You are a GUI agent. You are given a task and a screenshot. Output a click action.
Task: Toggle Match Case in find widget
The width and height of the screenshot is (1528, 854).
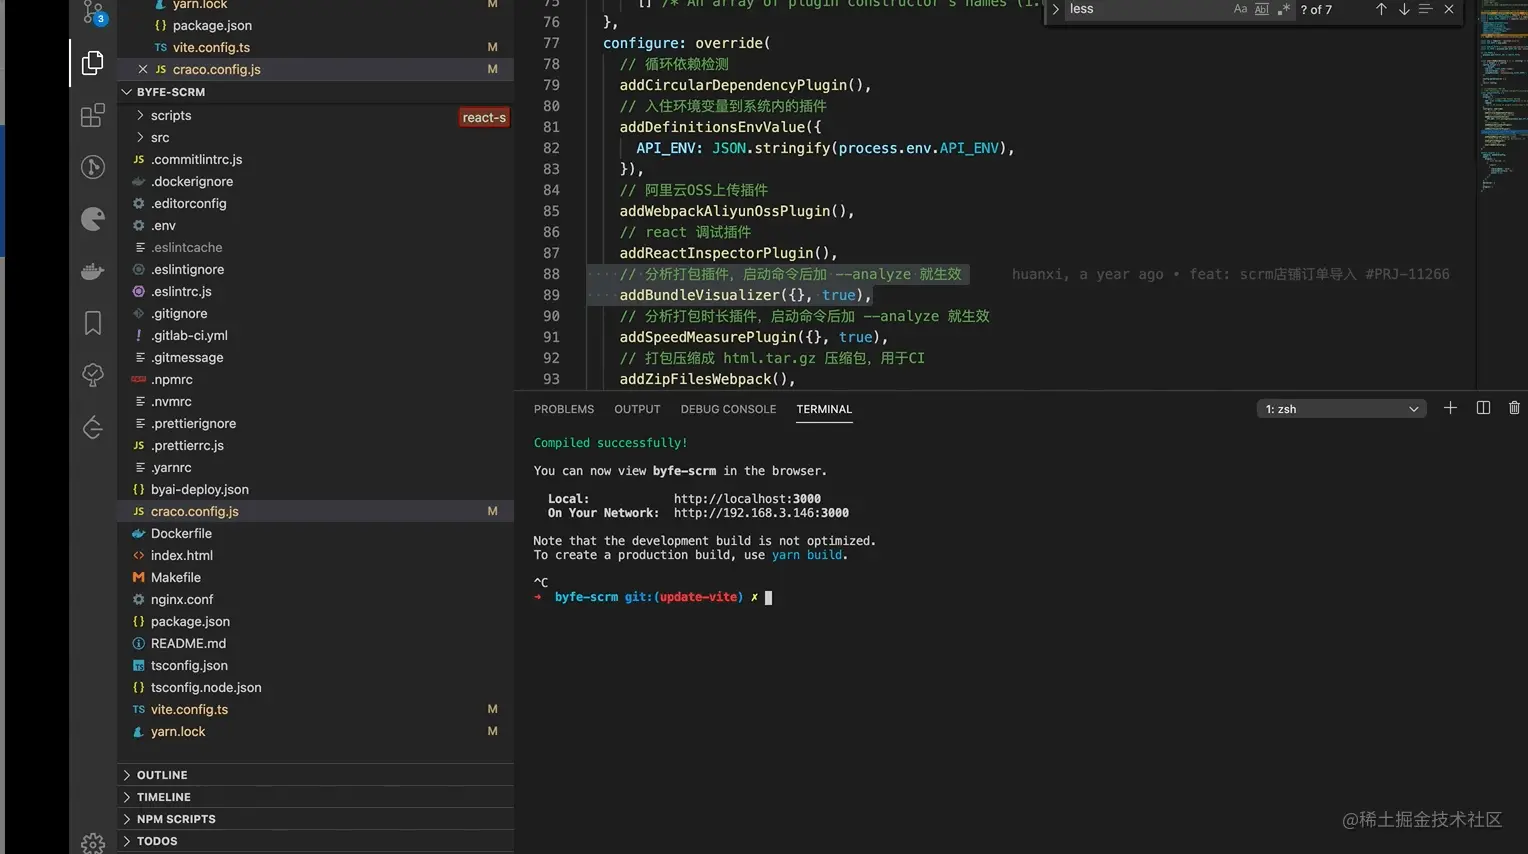pos(1240,9)
